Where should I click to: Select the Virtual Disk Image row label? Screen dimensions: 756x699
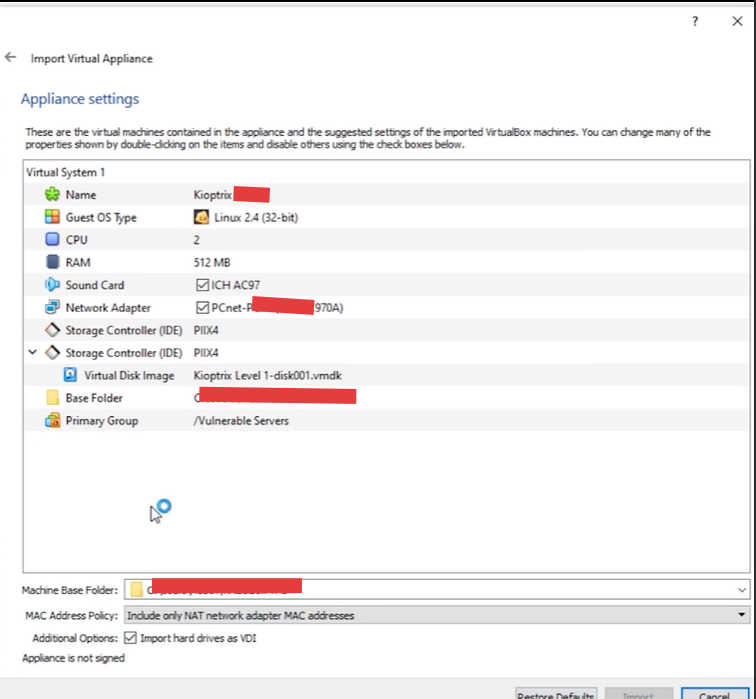(x=129, y=376)
